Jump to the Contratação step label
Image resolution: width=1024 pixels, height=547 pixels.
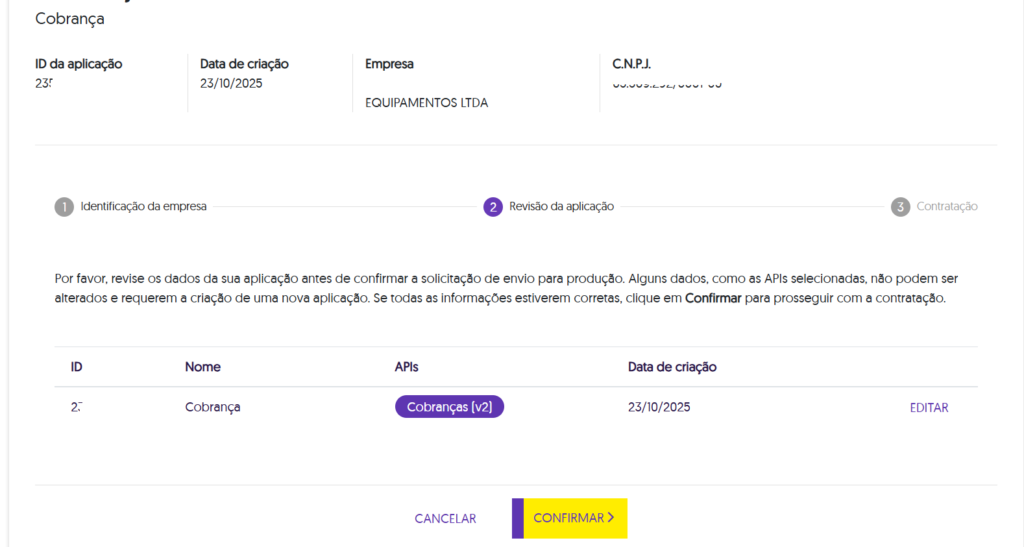947,207
